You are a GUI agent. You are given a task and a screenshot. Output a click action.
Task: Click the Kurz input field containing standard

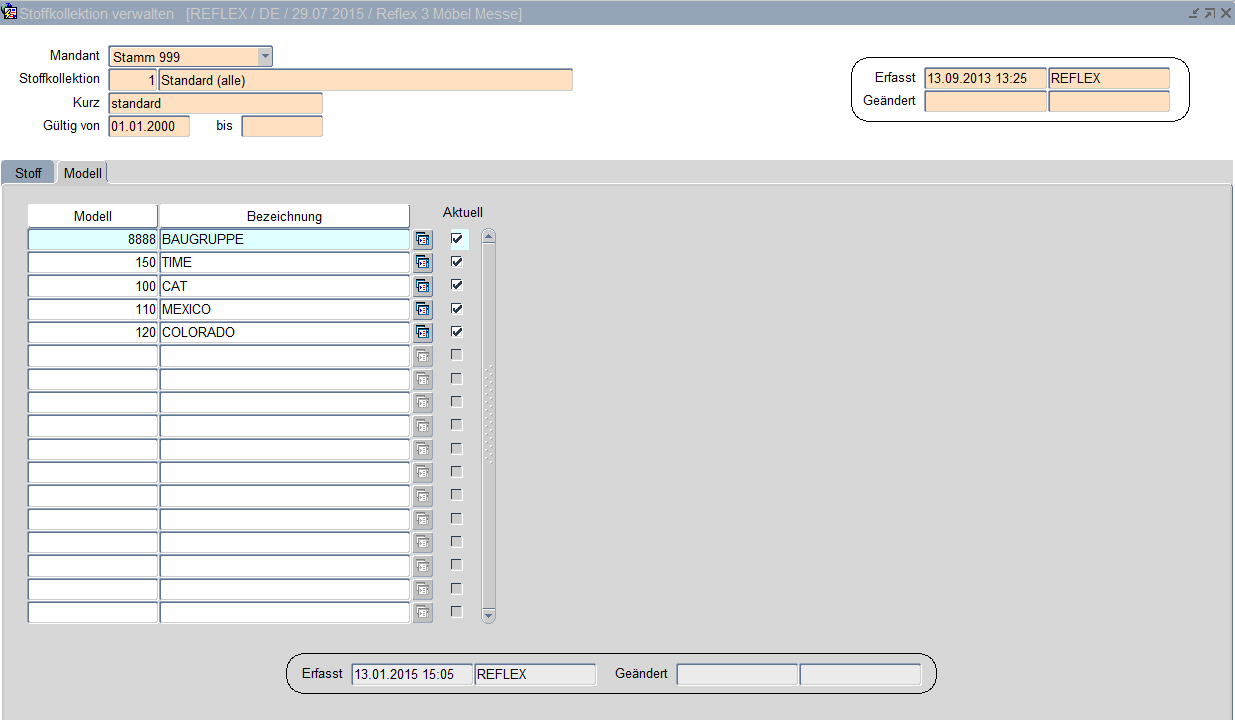point(215,103)
